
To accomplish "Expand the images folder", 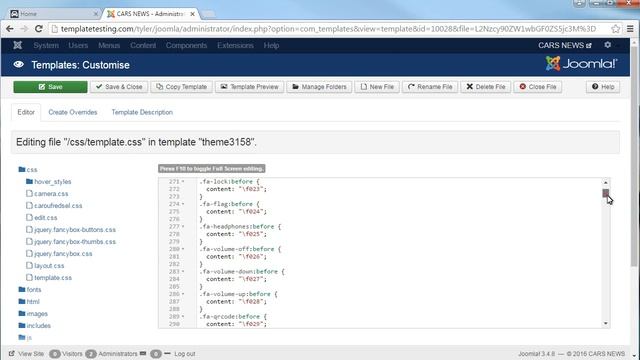I will 33,313.
